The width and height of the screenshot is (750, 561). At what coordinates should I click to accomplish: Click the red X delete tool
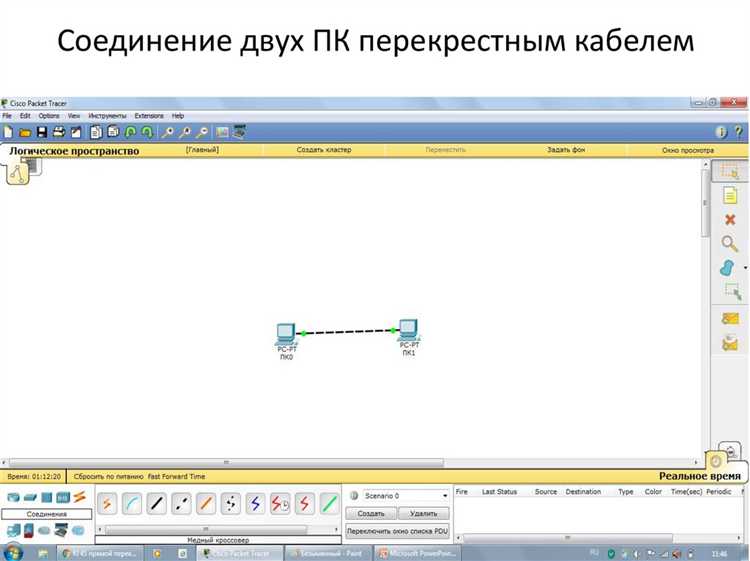pos(730,220)
